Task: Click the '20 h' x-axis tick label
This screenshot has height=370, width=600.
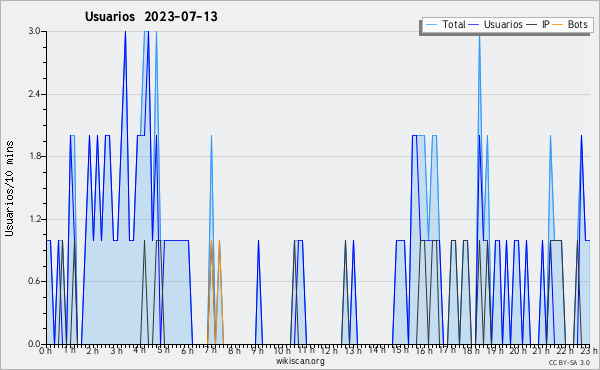Action: pyautogui.click(x=518, y=351)
